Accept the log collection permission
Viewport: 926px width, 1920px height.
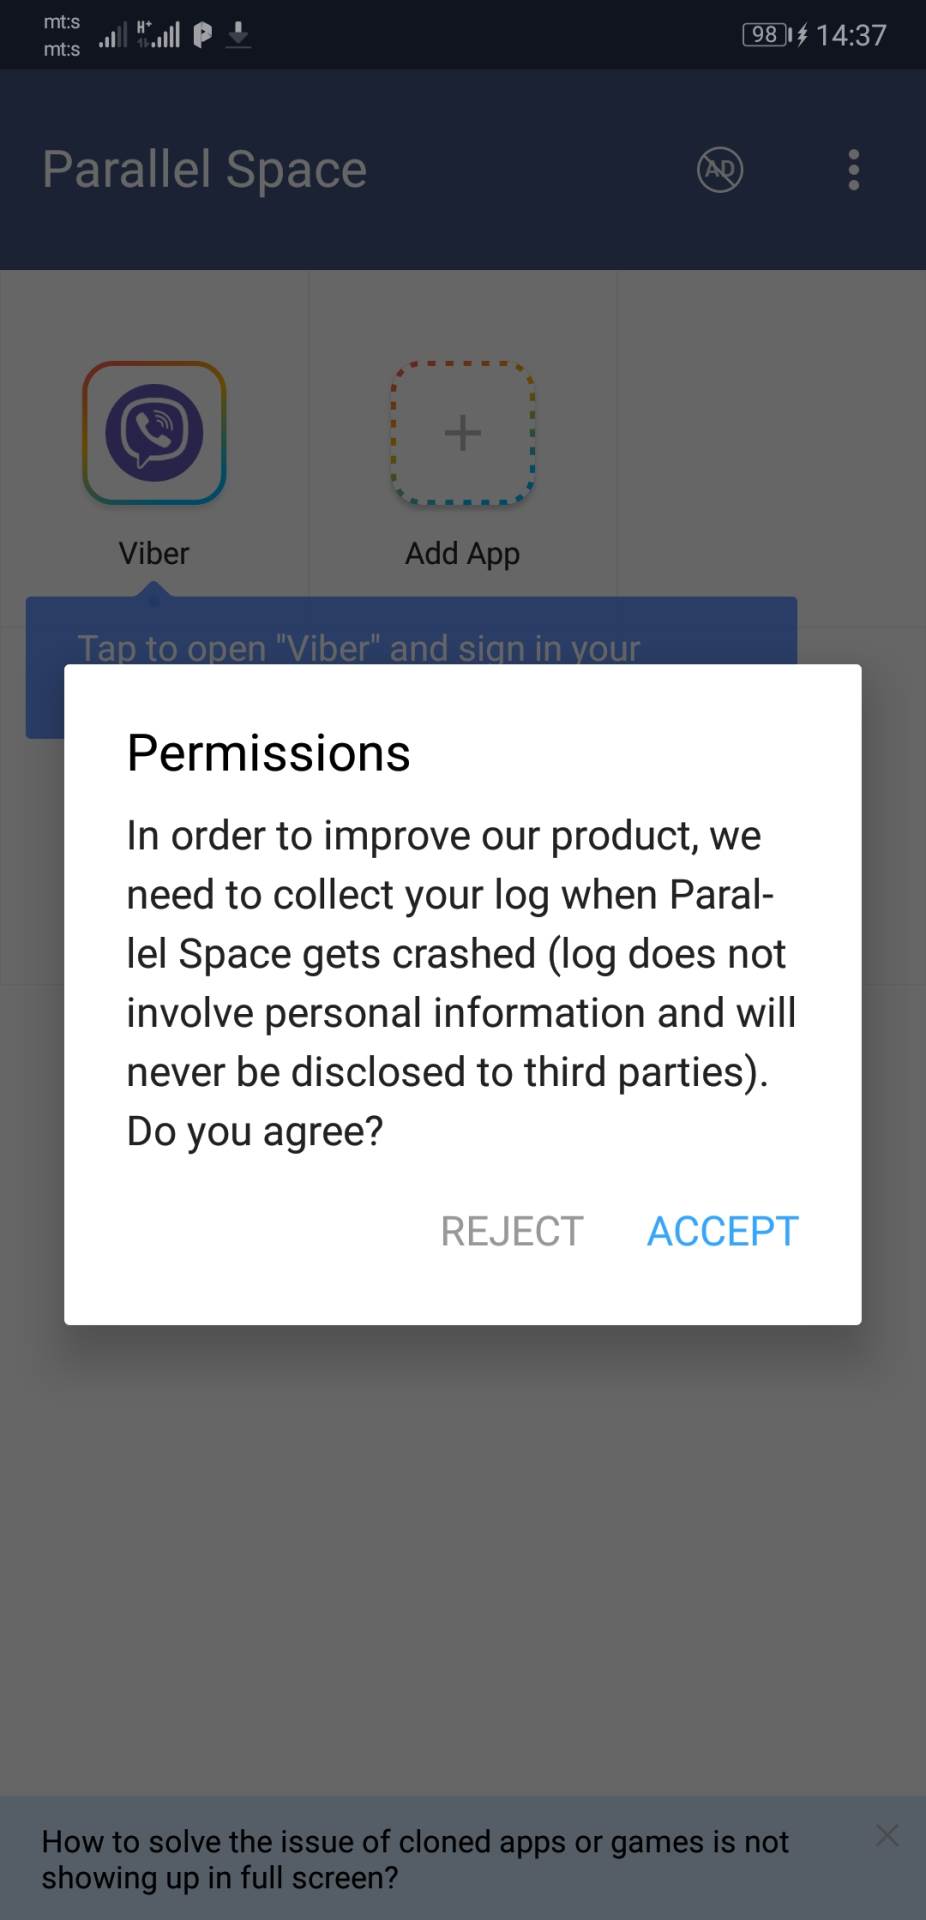click(722, 1231)
